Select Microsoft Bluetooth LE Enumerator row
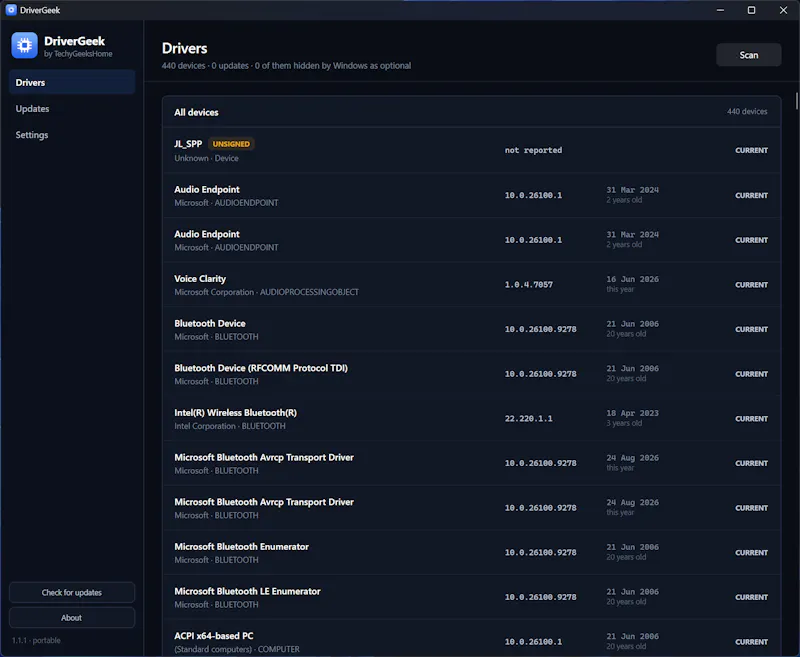The width and height of the screenshot is (800, 657). (471, 597)
